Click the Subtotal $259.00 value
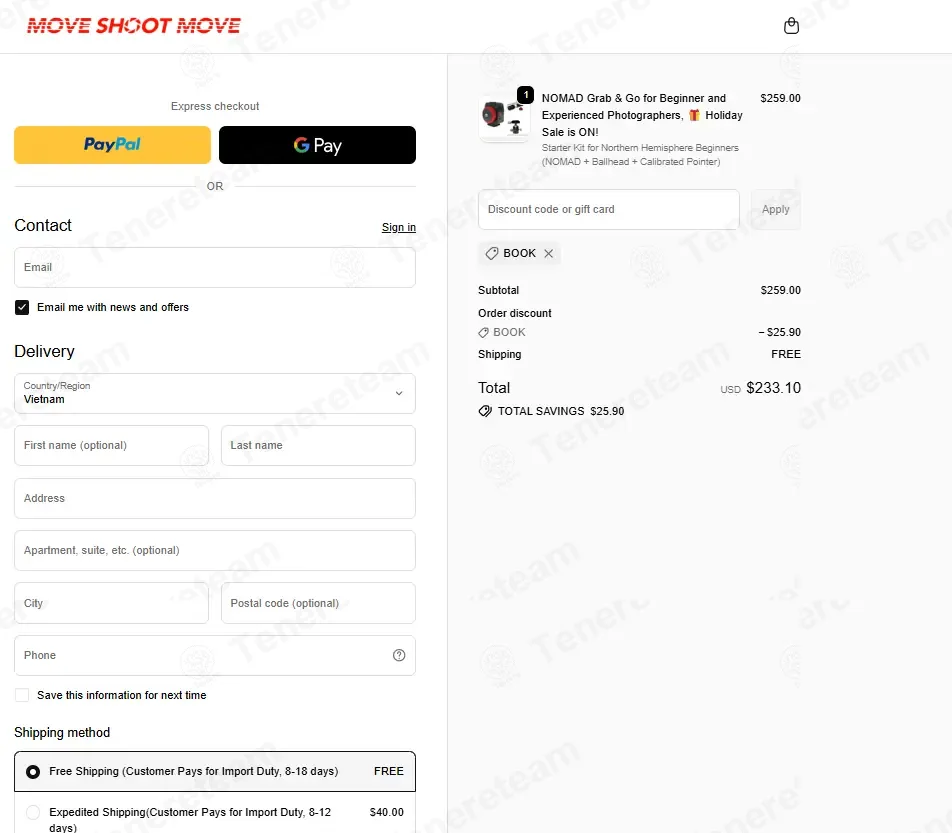Viewport: 952px width, 833px height. pyautogui.click(x=780, y=290)
